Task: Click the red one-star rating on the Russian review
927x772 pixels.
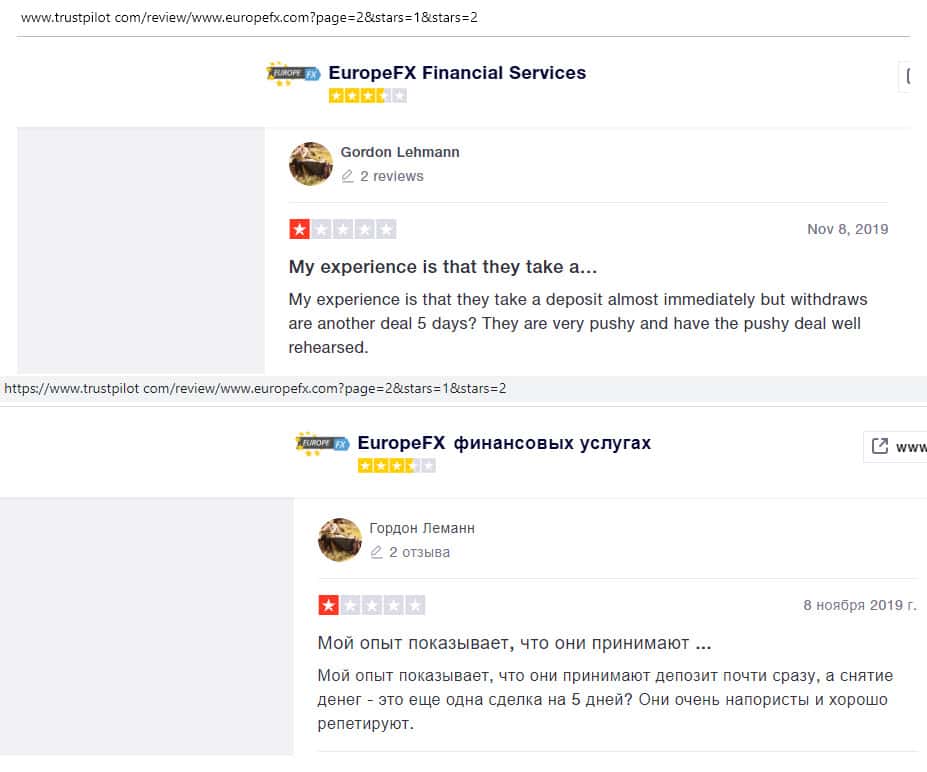Action: click(329, 605)
